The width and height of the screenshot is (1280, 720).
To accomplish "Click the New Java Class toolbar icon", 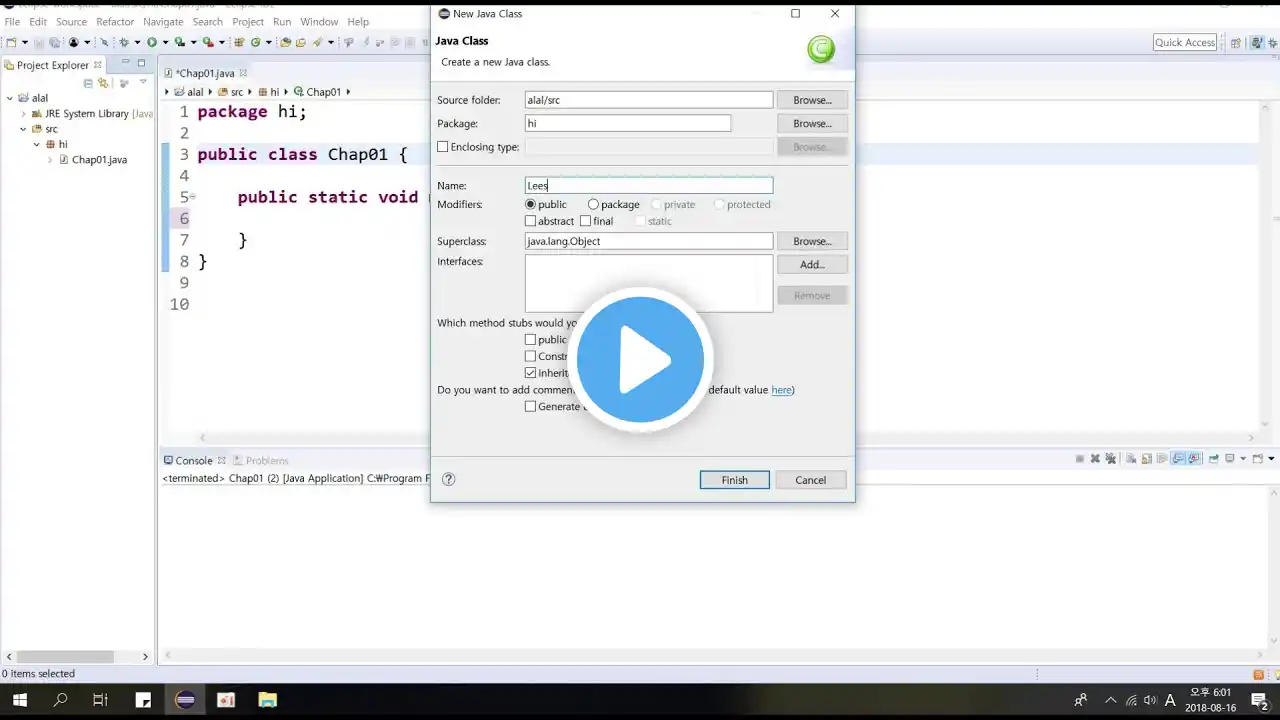I will [256, 43].
